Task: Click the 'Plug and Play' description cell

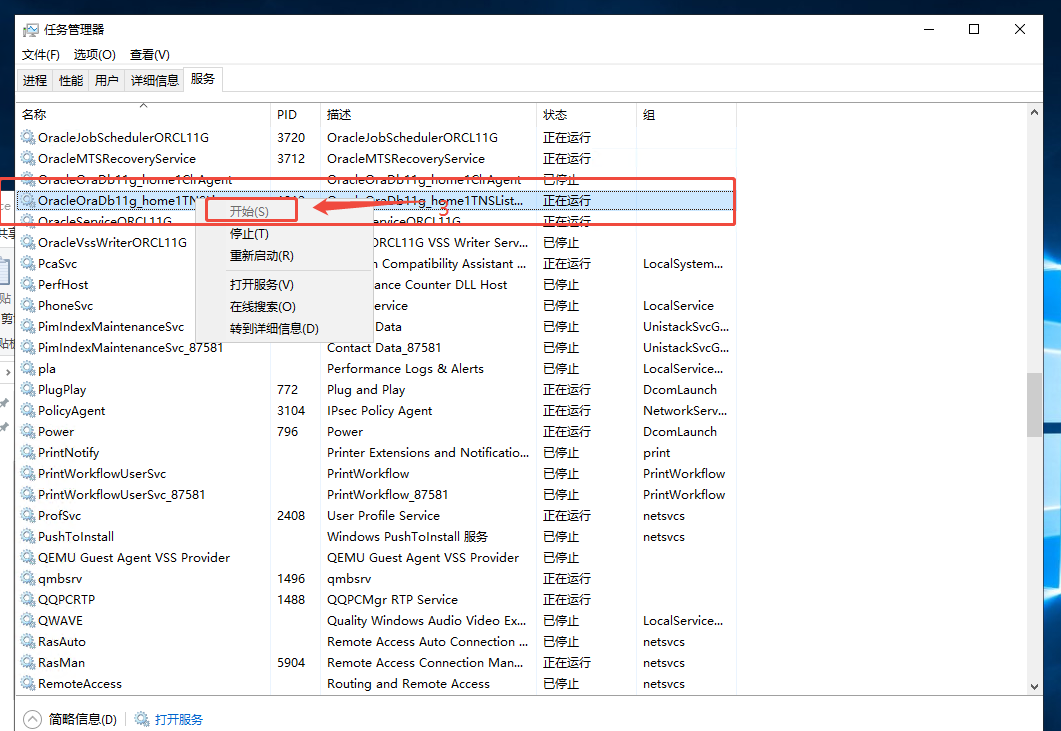Action: click(x=366, y=390)
